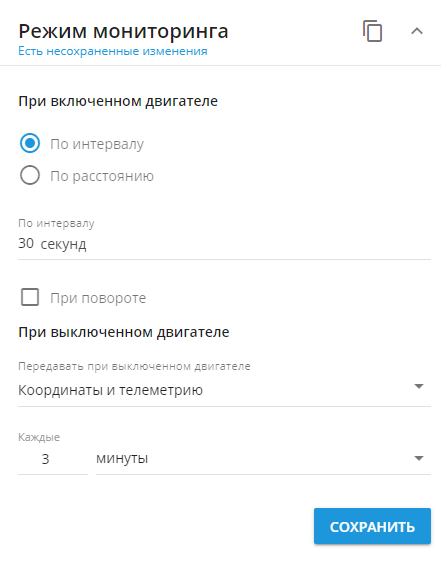This screenshot has height=563, width=441.
Task: Click the По расстоянию option label
Action: 102,176
